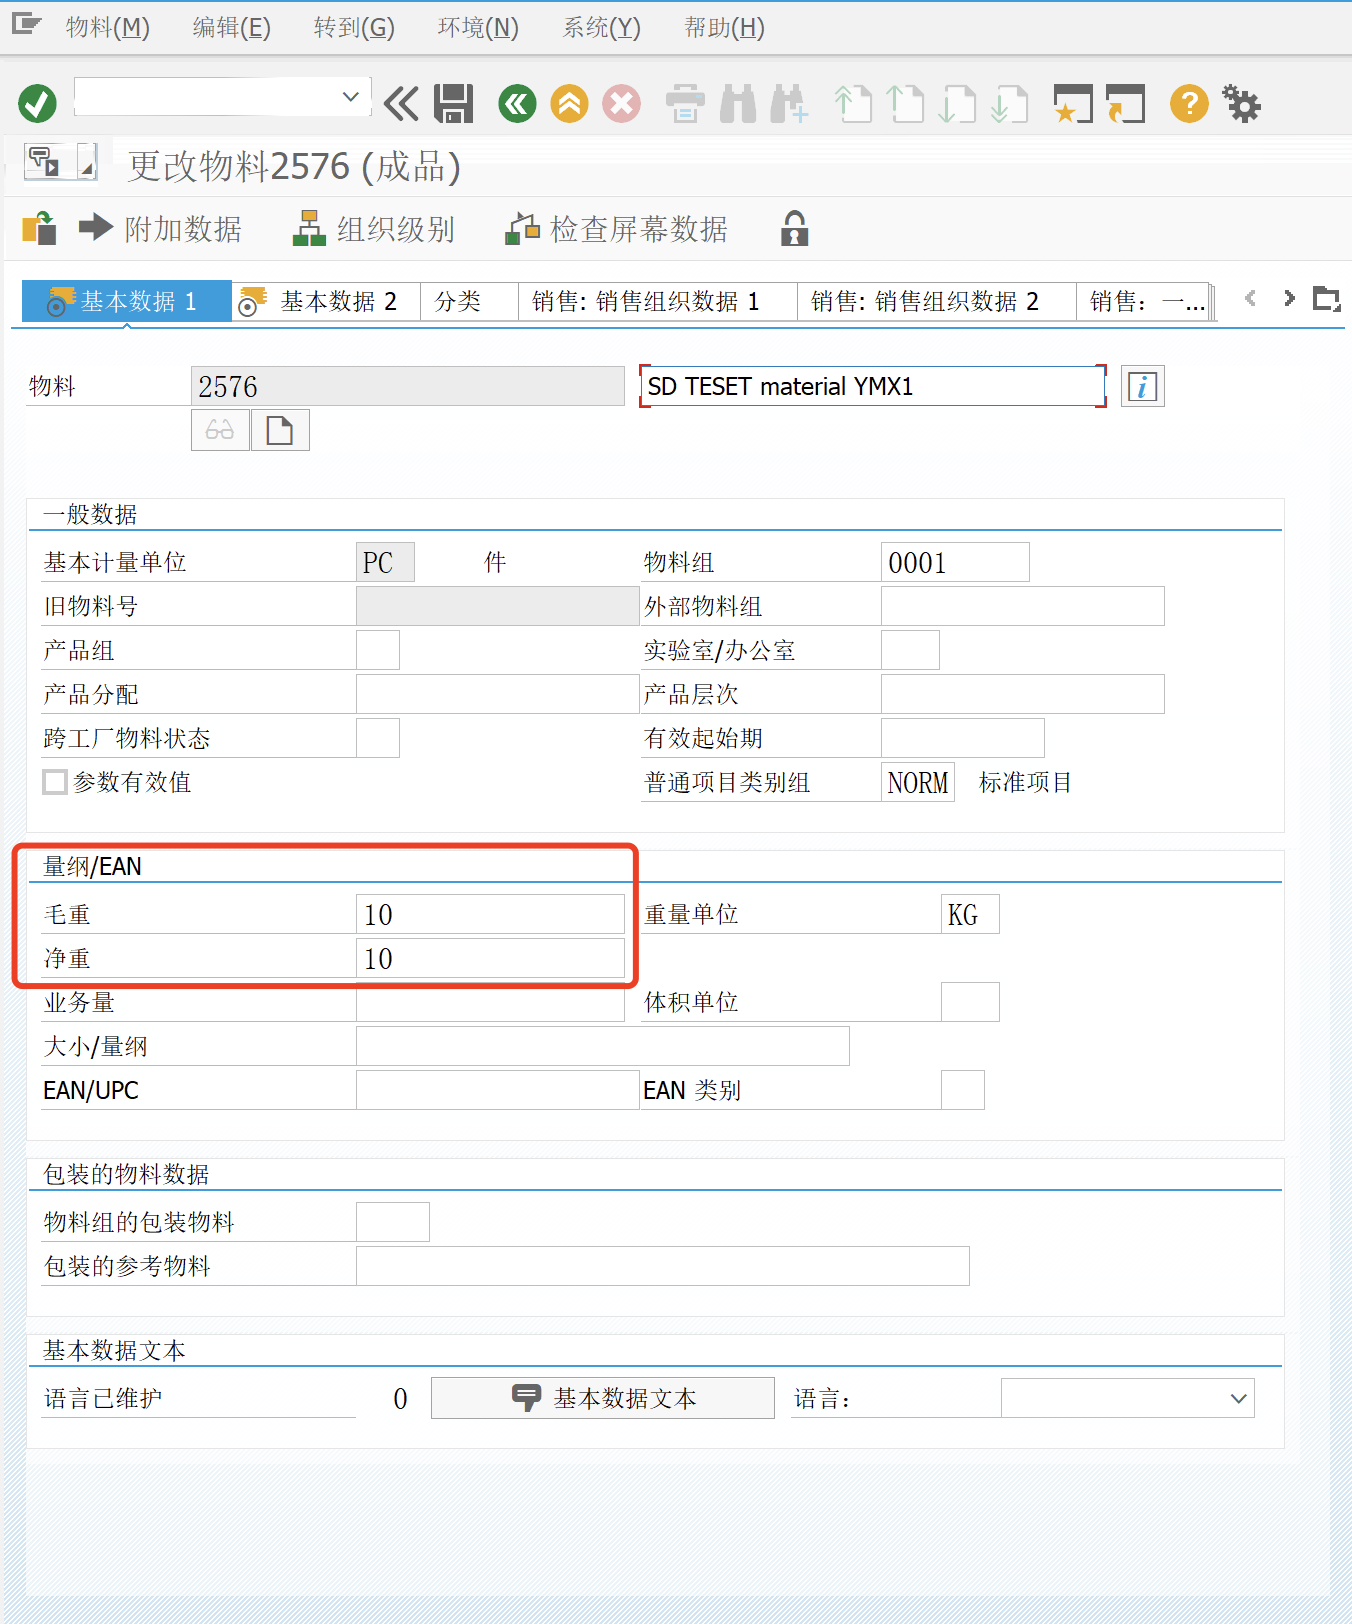Open the 销售: 销售组织数据 2 tab
The width and height of the screenshot is (1352, 1624).
[x=937, y=301]
